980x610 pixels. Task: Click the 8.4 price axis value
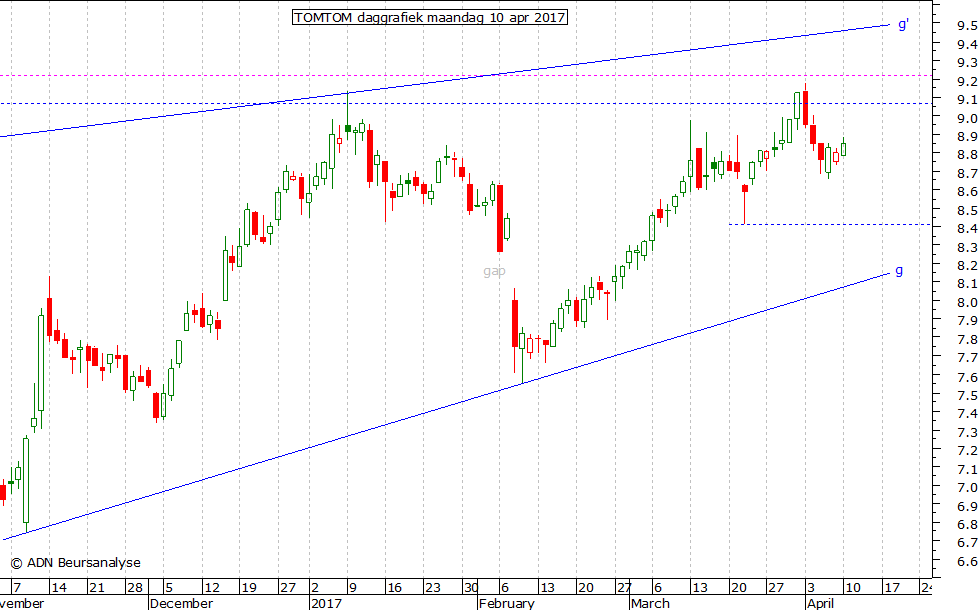(967, 229)
